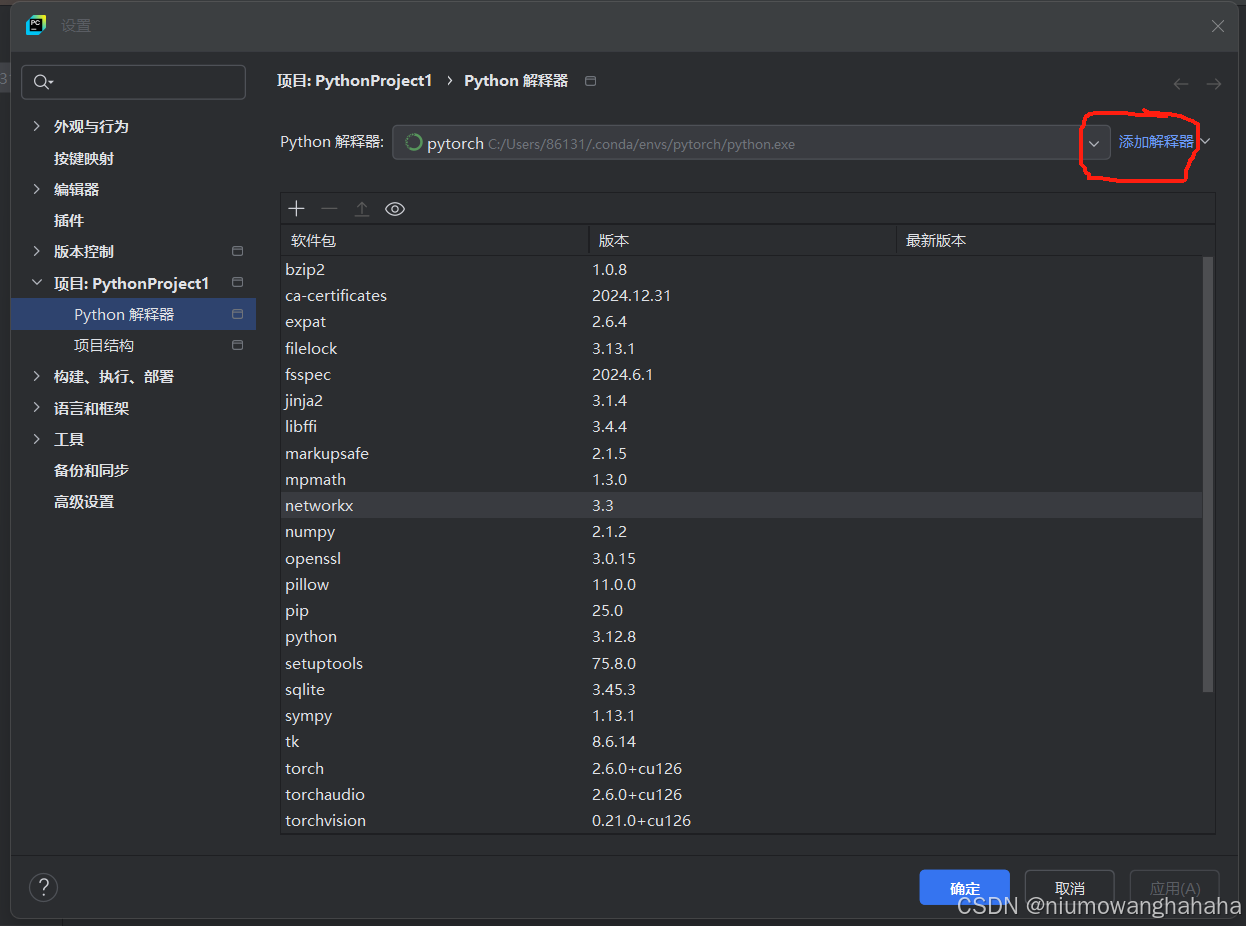Open the Python interpreter selection dropdown
This screenshot has width=1246, height=926.
(x=1095, y=143)
